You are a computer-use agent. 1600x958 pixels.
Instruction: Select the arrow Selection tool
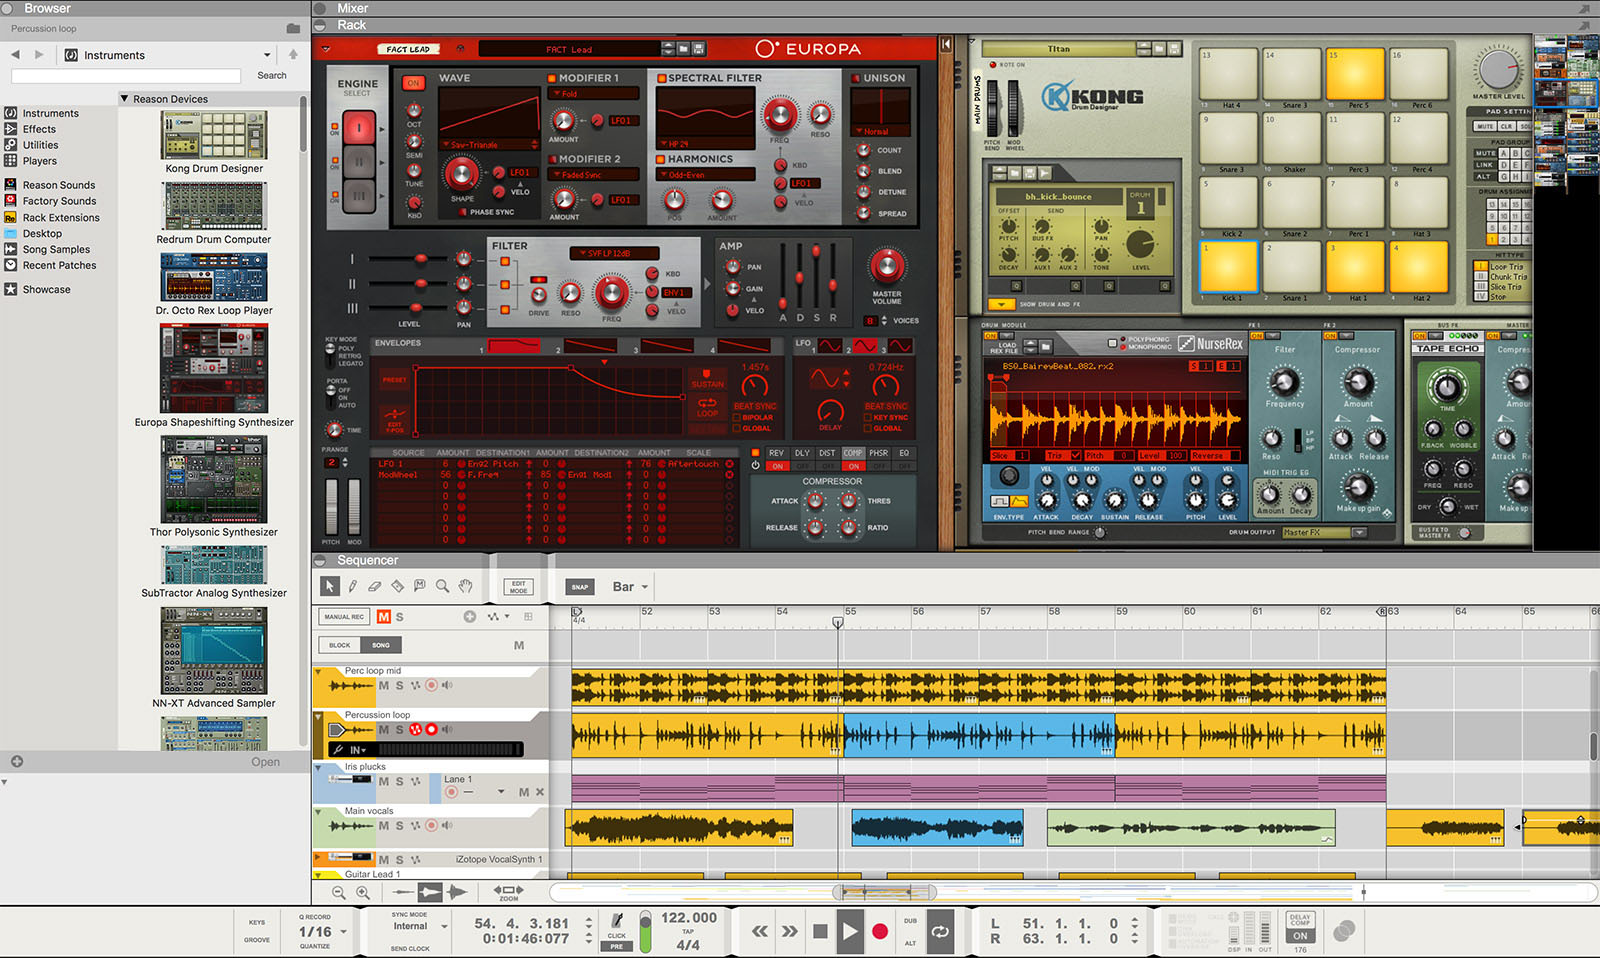coord(329,586)
